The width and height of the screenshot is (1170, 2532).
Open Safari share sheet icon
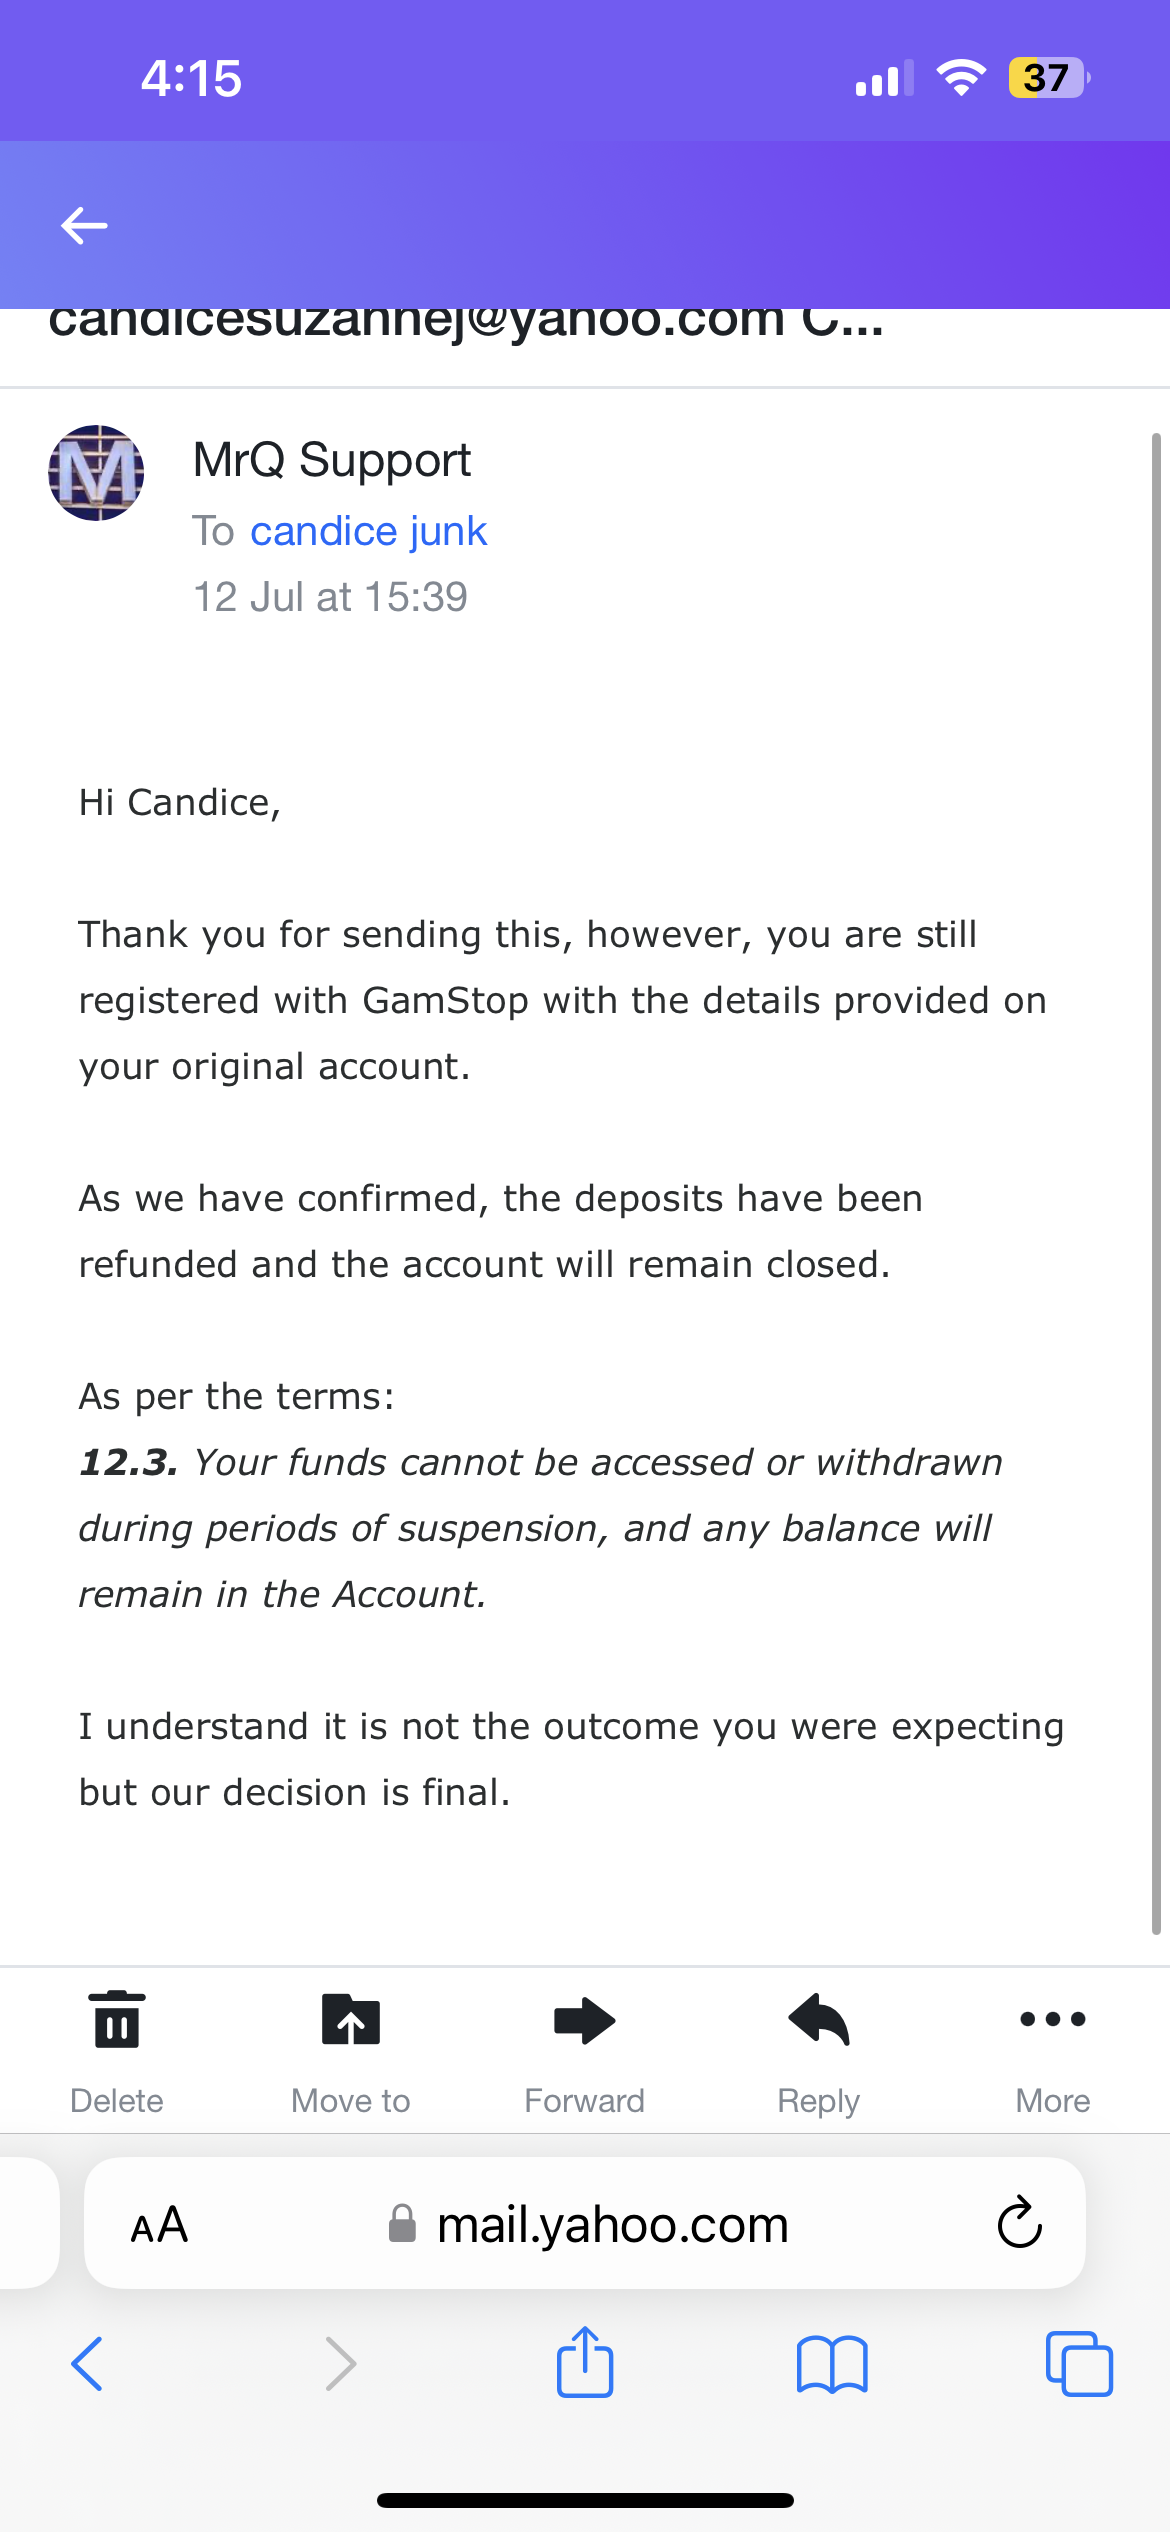(585, 2364)
